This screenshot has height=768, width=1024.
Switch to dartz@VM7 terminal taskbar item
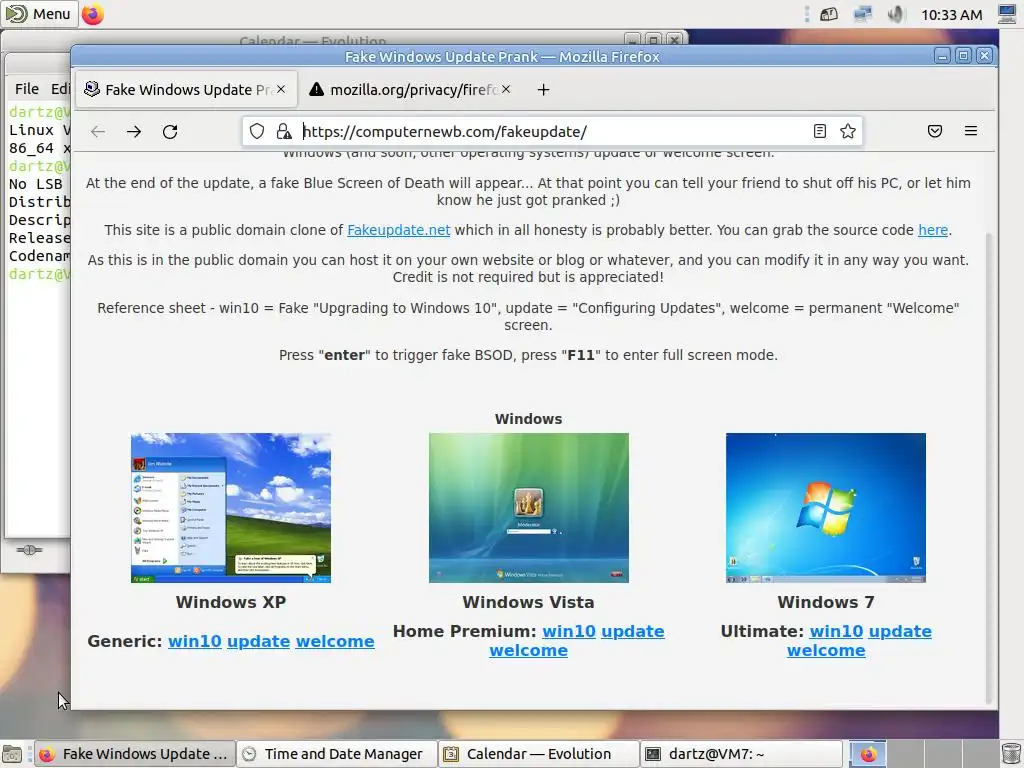click(x=741, y=754)
